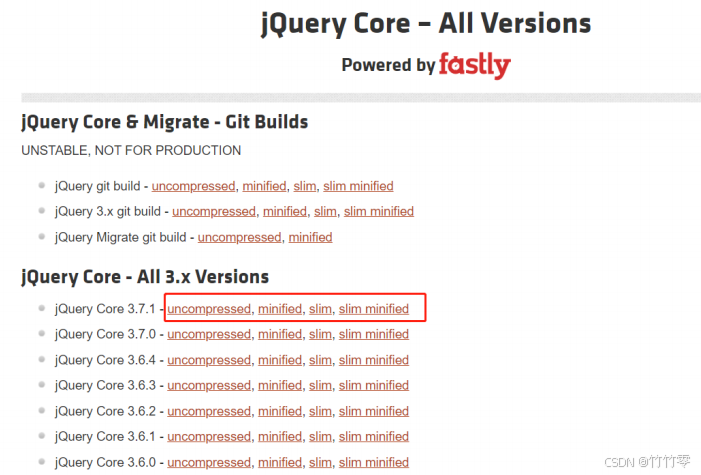Select the 'UNSTABLE, NOT FOR PRODUCTION' text

coord(131,150)
